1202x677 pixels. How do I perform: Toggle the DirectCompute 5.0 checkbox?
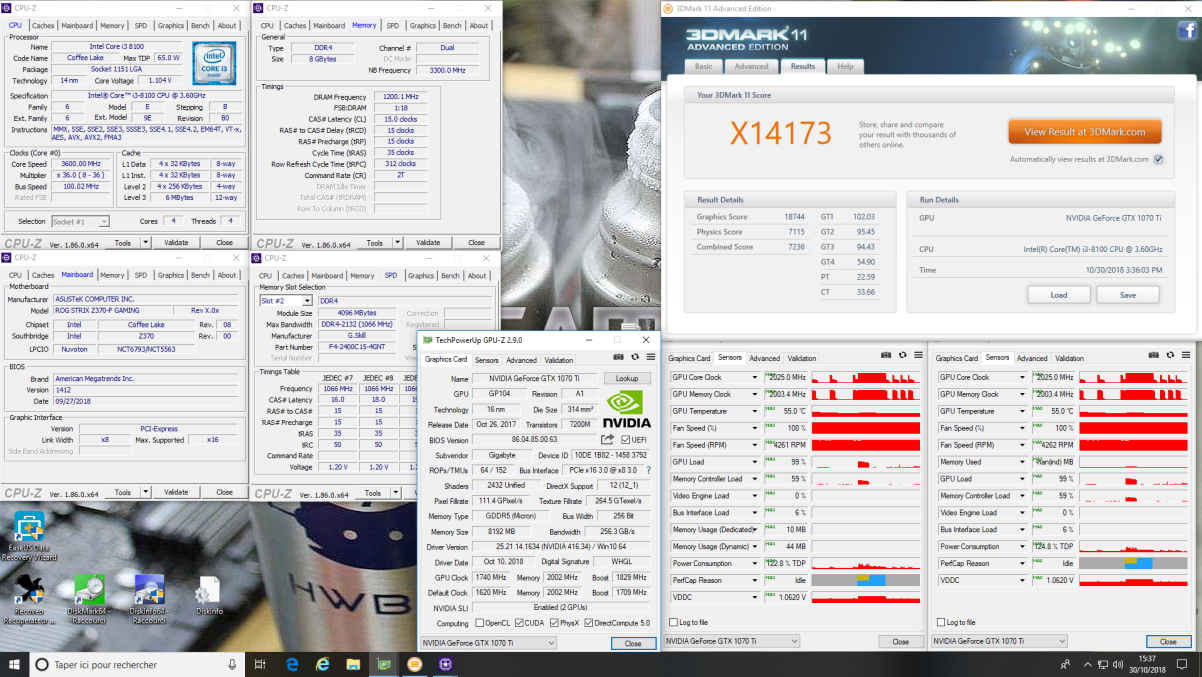click(x=589, y=623)
